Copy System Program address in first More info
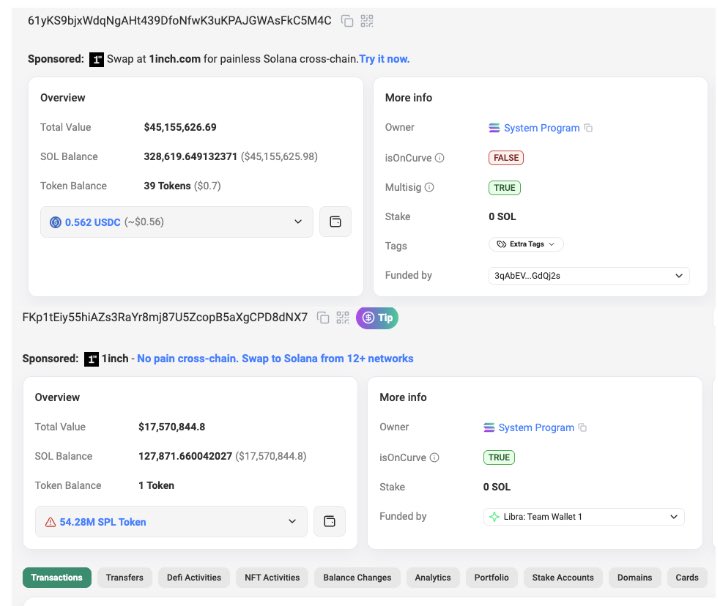Image resolution: width=718 pixels, height=606 pixels. (588, 128)
